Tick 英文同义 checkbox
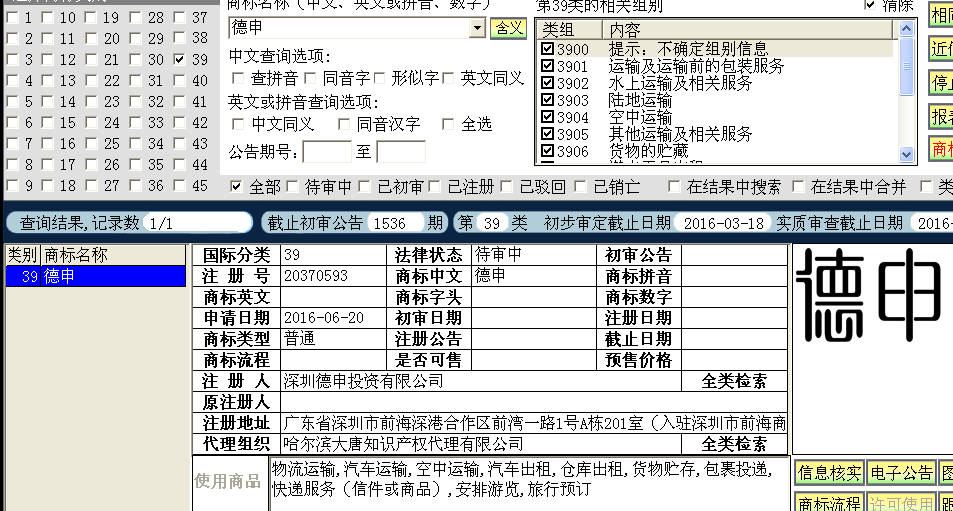Viewport: 953px width, 511px height. 449,78
